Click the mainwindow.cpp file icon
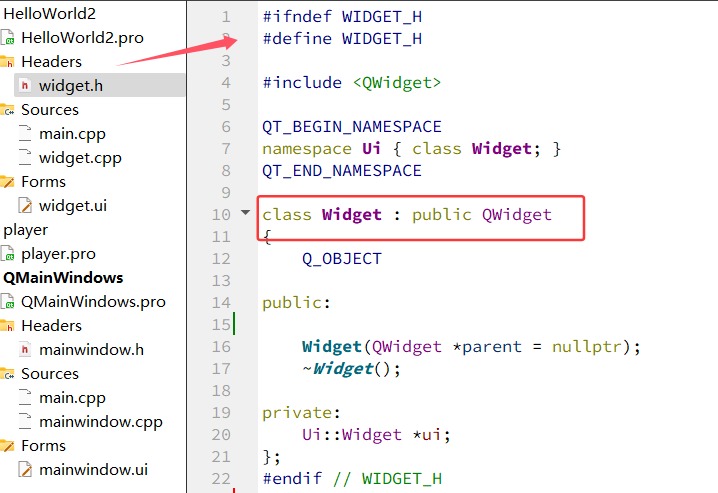 pos(25,422)
